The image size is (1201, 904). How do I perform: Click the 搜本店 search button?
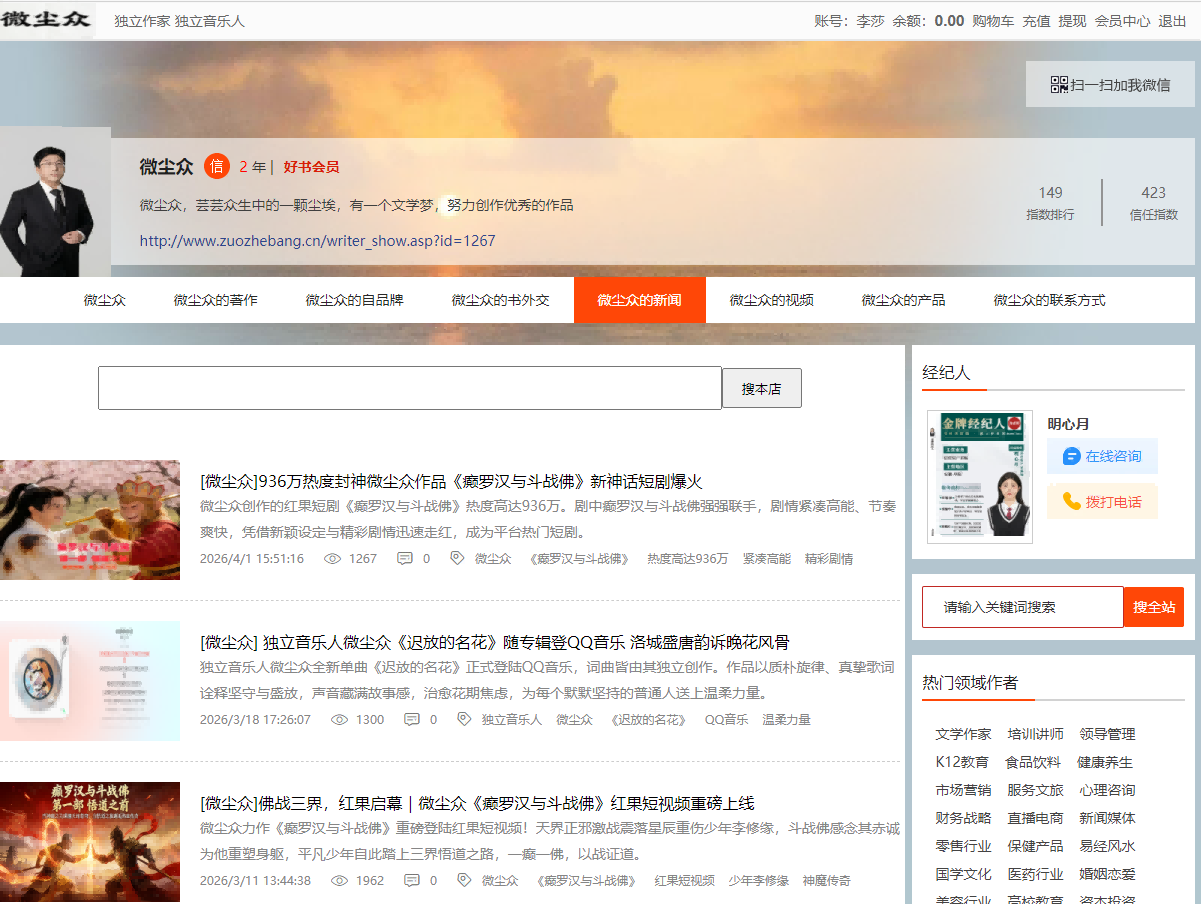(x=761, y=388)
